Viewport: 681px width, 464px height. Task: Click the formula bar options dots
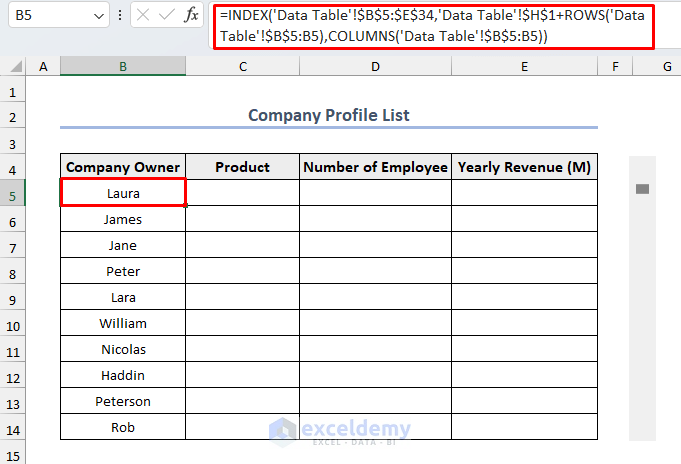coord(120,16)
